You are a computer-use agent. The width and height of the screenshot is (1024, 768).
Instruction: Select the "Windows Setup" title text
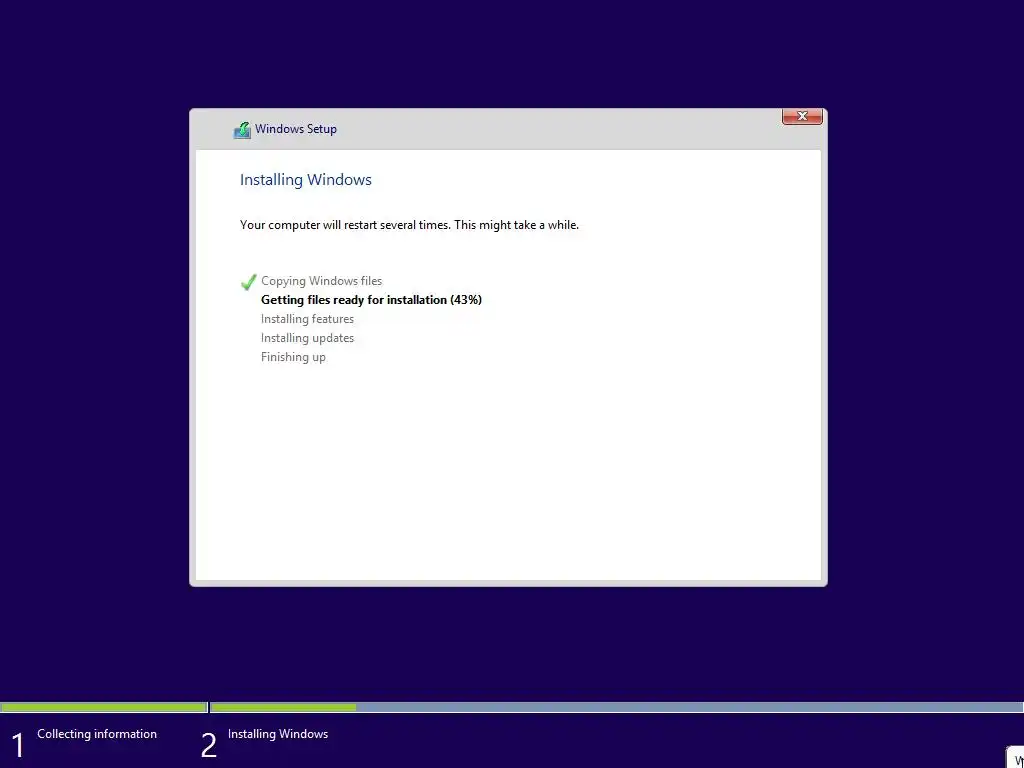point(296,129)
